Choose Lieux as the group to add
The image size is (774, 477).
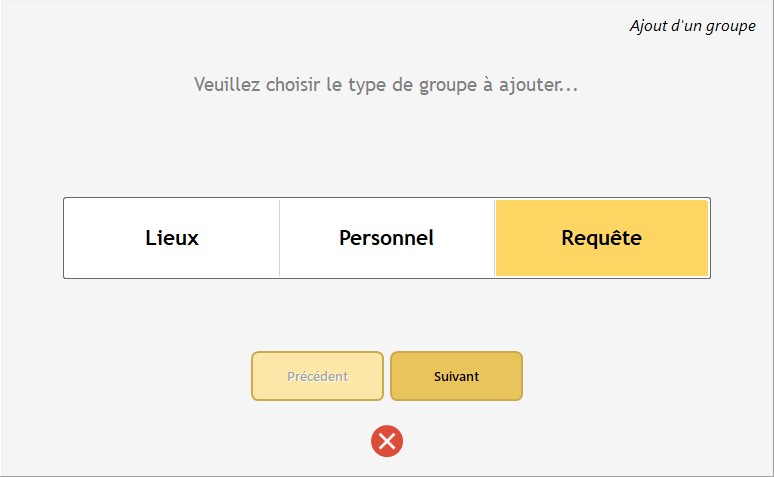click(172, 238)
